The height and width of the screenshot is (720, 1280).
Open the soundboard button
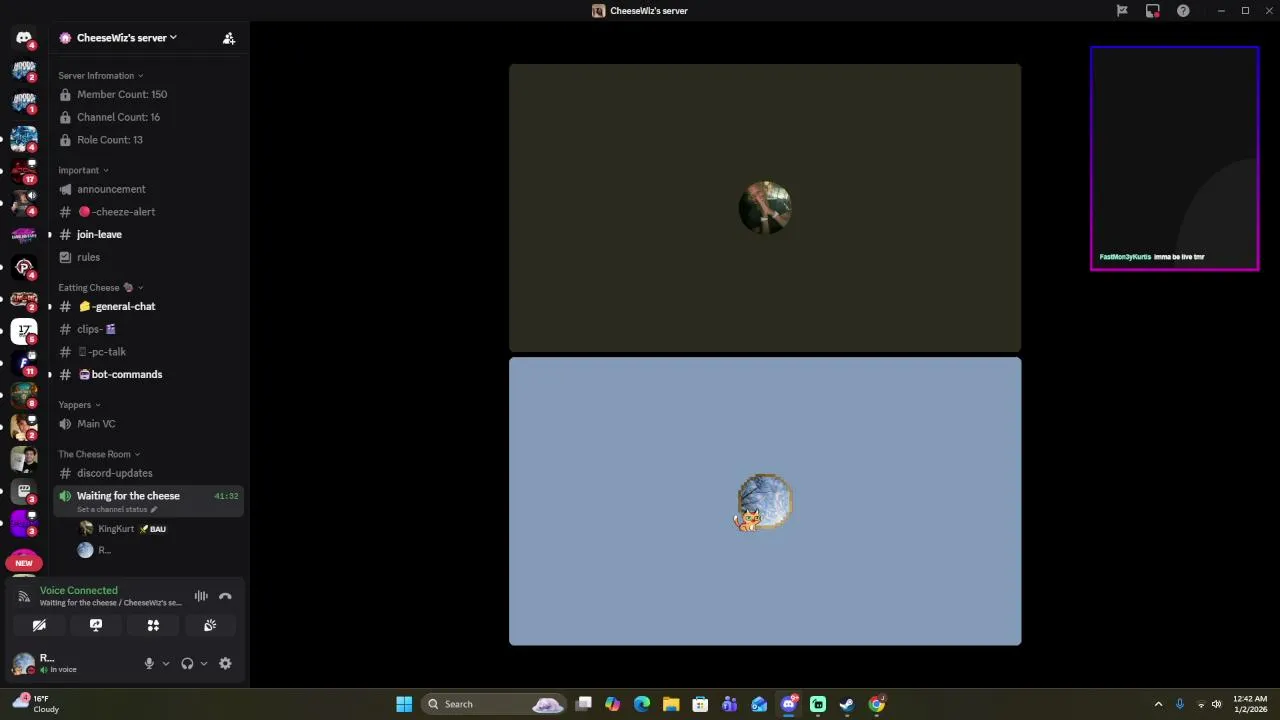click(x=210, y=625)
